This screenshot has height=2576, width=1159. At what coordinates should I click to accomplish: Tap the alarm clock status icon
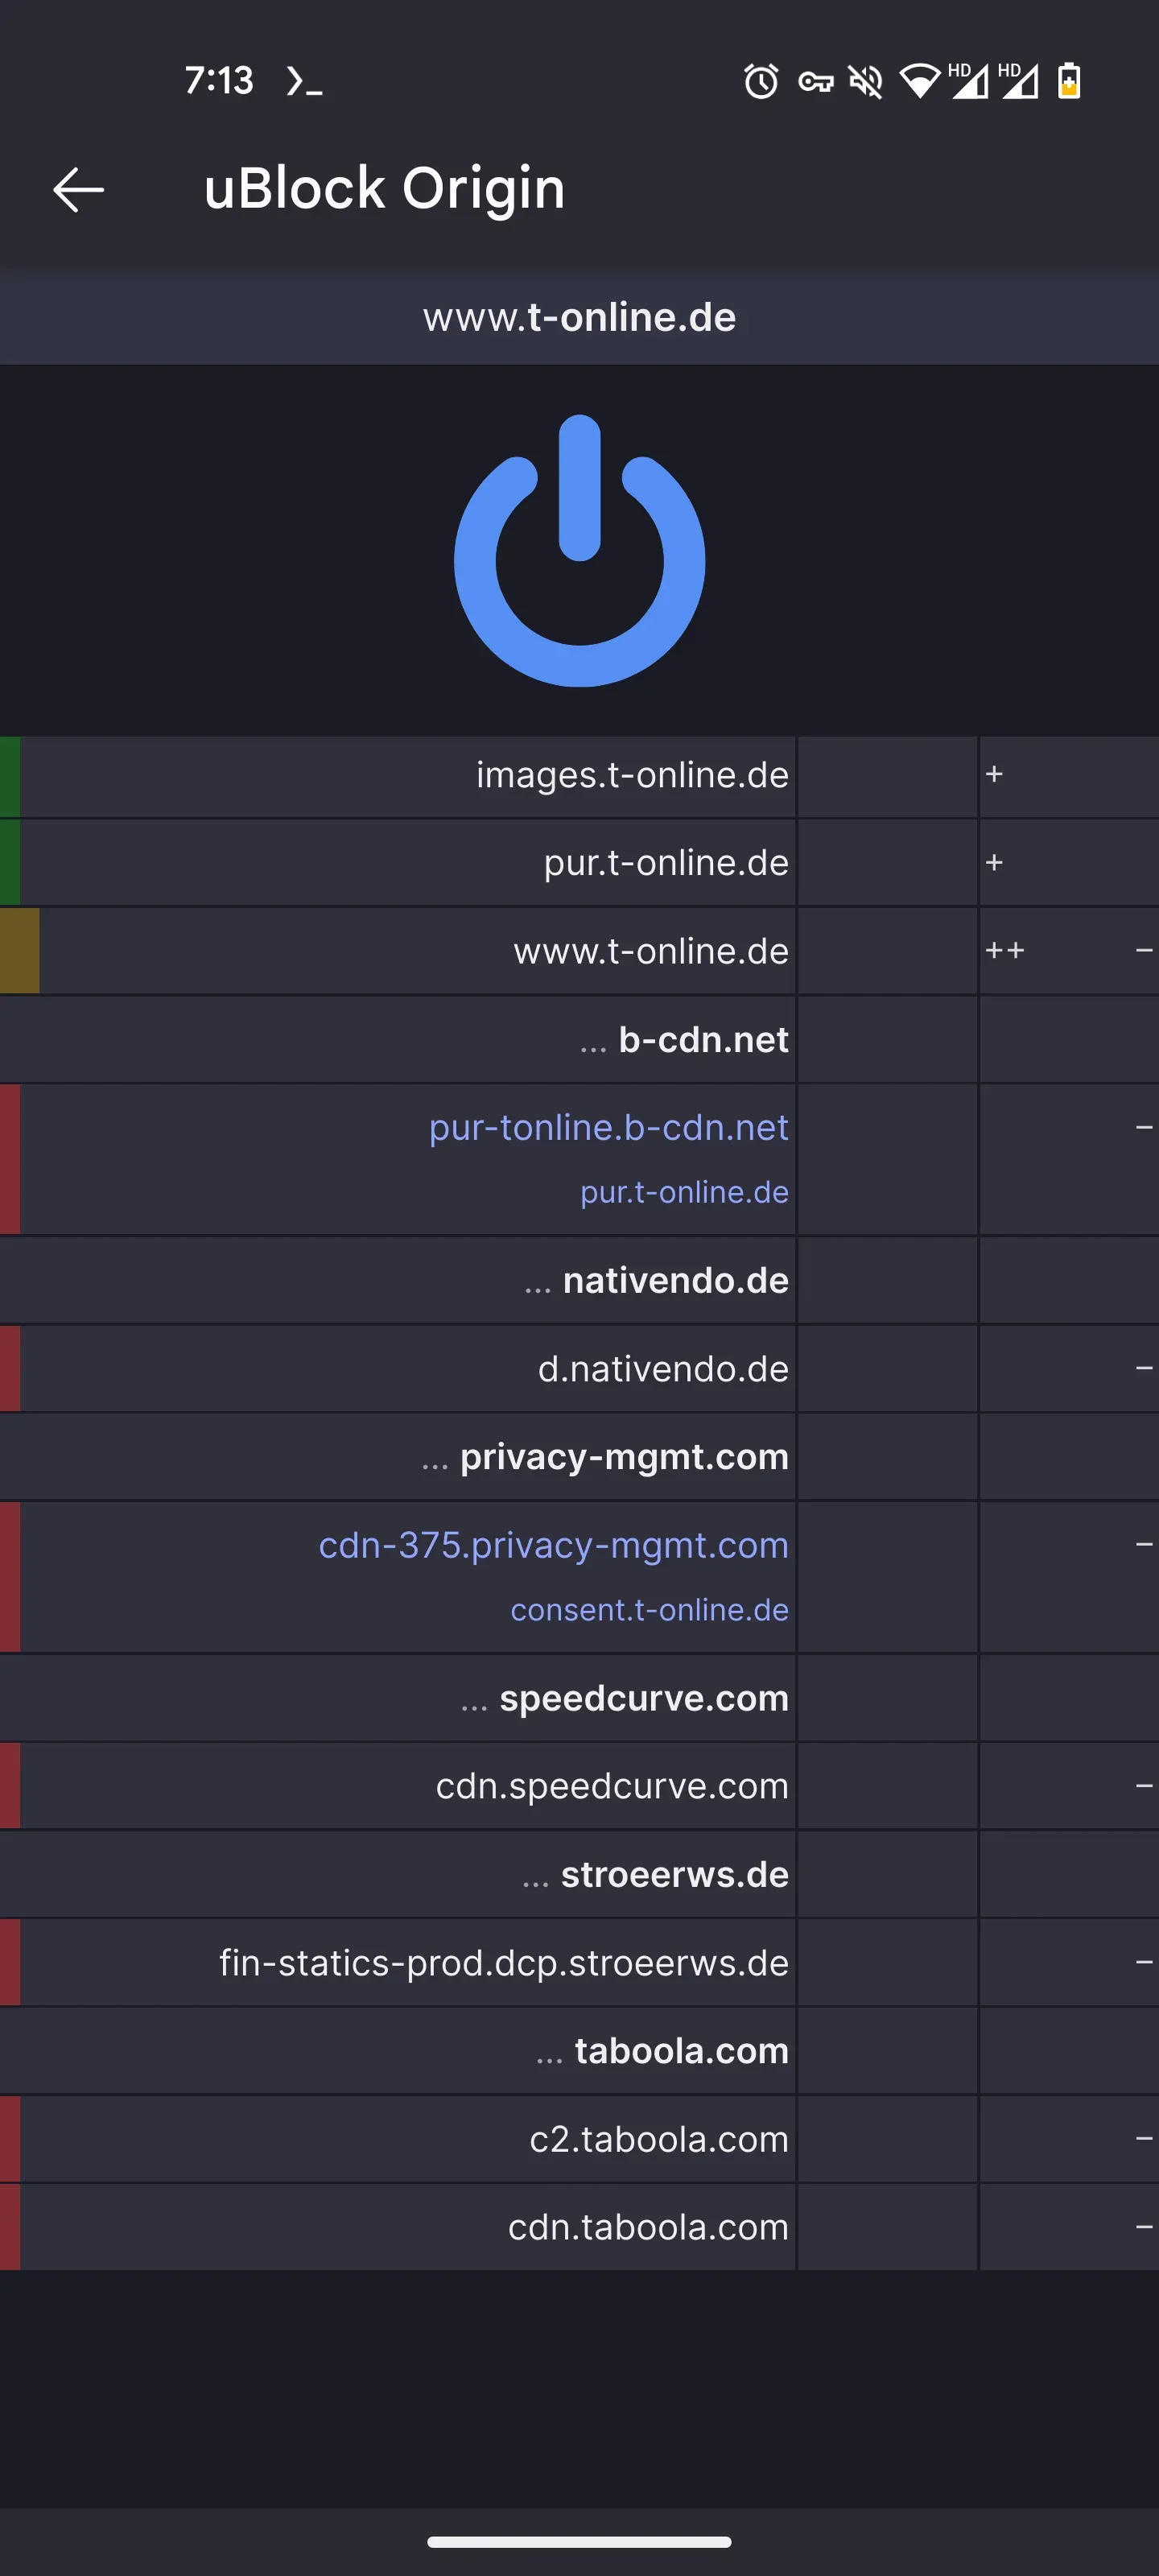tap(761, 81)
